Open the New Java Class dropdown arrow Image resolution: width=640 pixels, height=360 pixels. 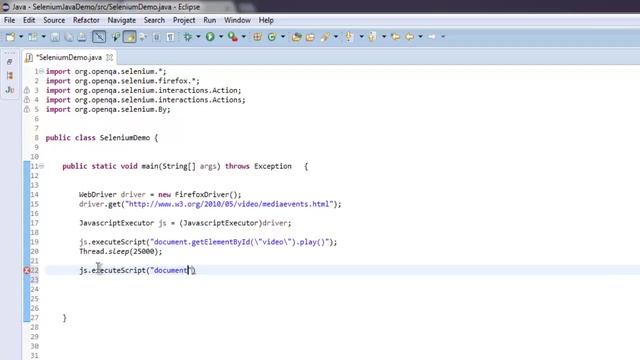click(283, 37)
